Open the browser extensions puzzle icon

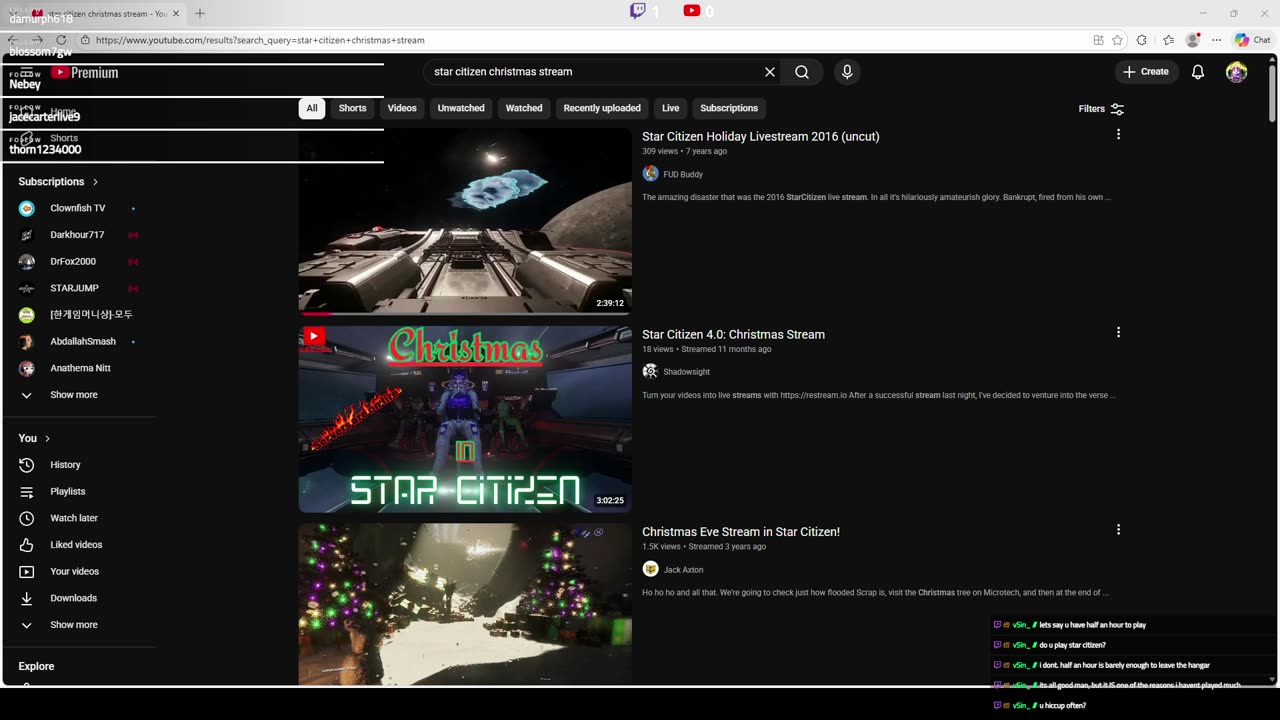click(1142, 40)
